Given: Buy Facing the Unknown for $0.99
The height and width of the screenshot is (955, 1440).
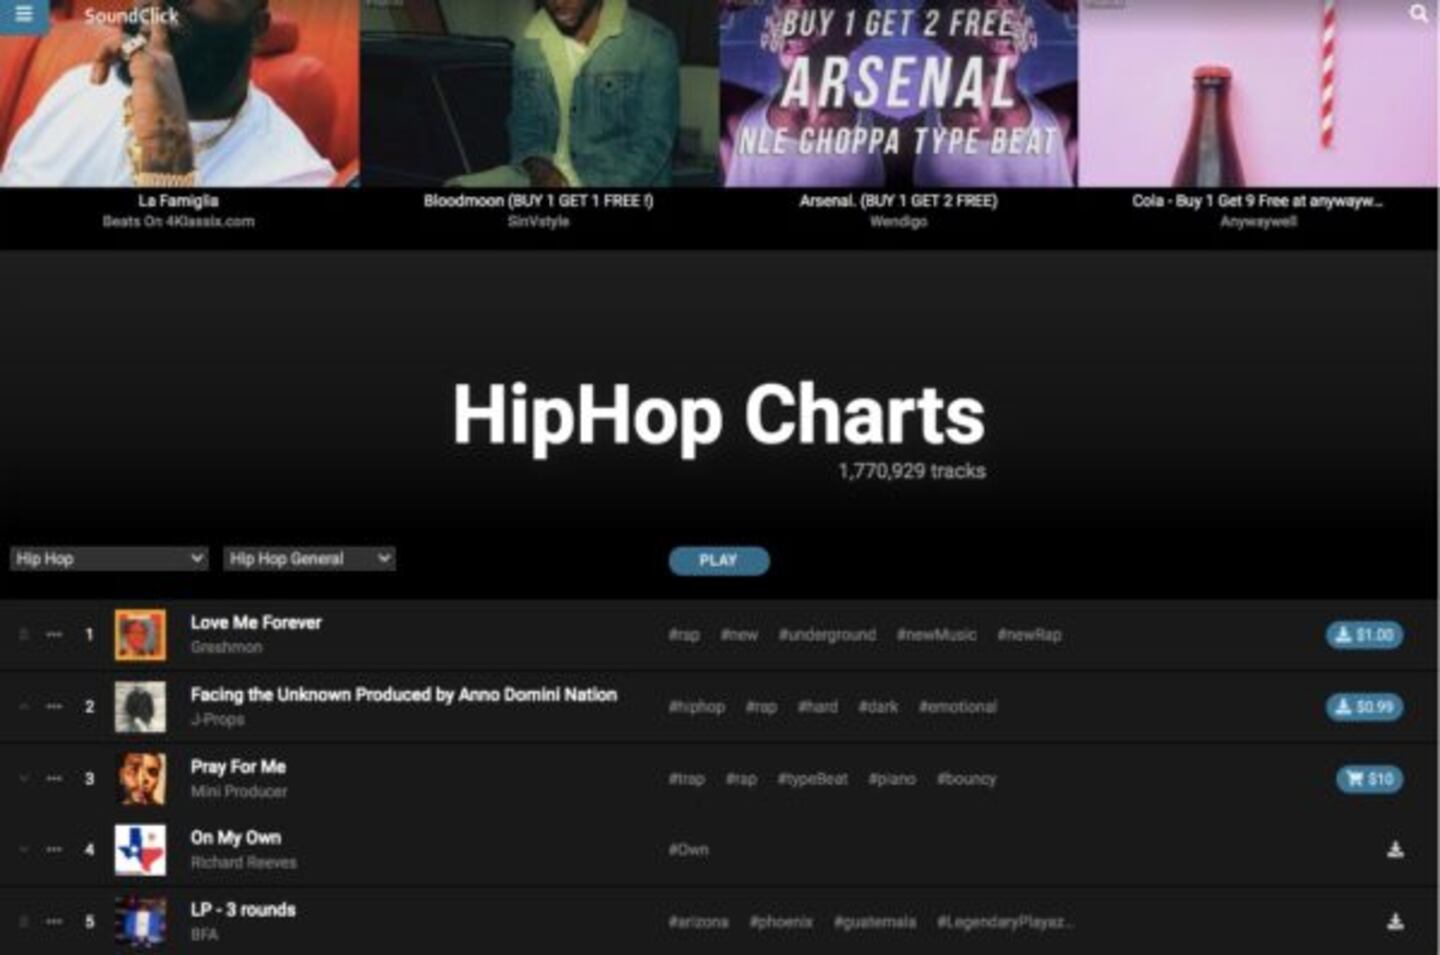Looking at the screenshot, I should tap(1365, 707).
